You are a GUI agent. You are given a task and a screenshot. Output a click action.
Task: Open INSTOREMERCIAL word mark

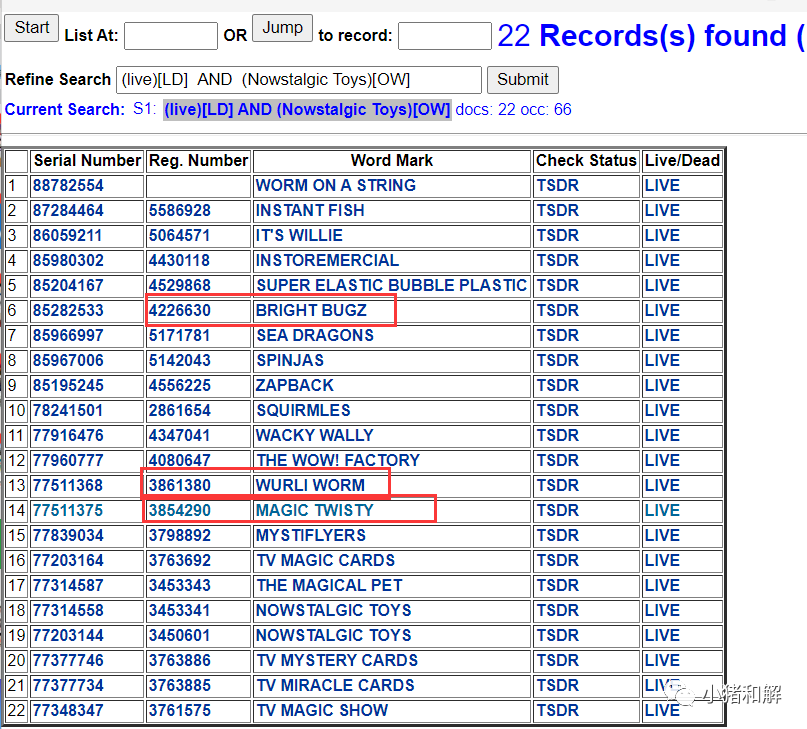327,261
